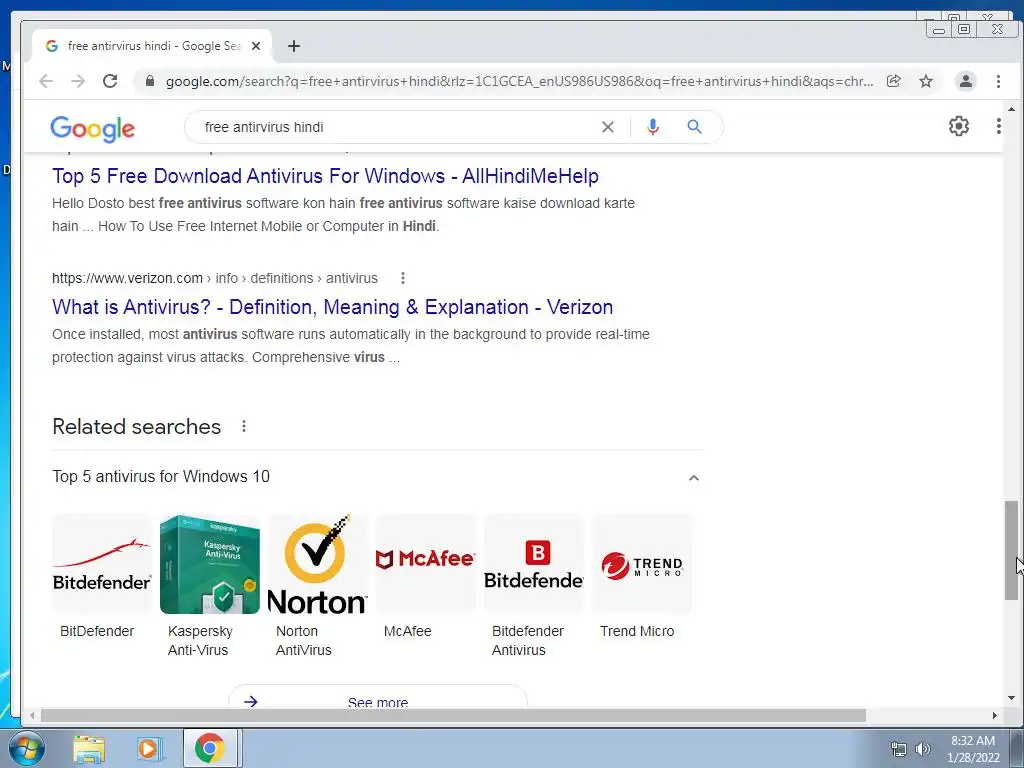
Task: Bookmark this page with the star icon
Action: pyautogui.click(x=926, y=81)
